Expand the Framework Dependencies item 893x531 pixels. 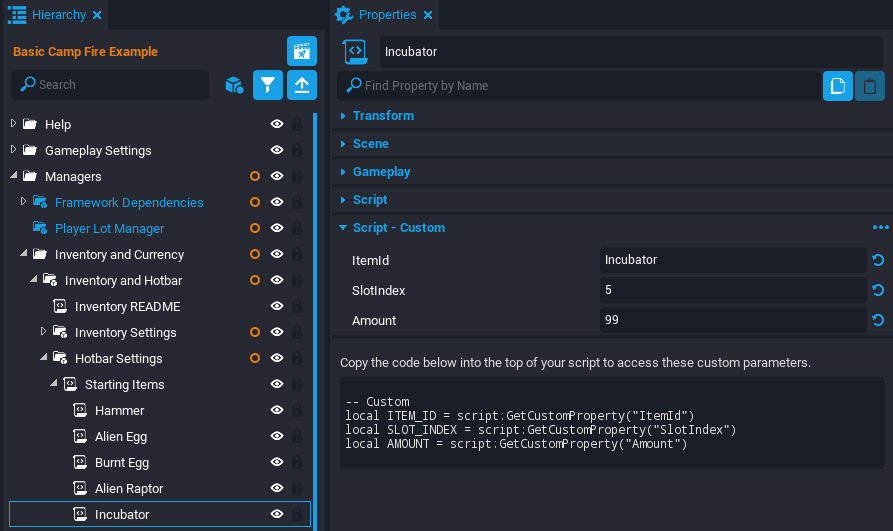tap(24, 202)
